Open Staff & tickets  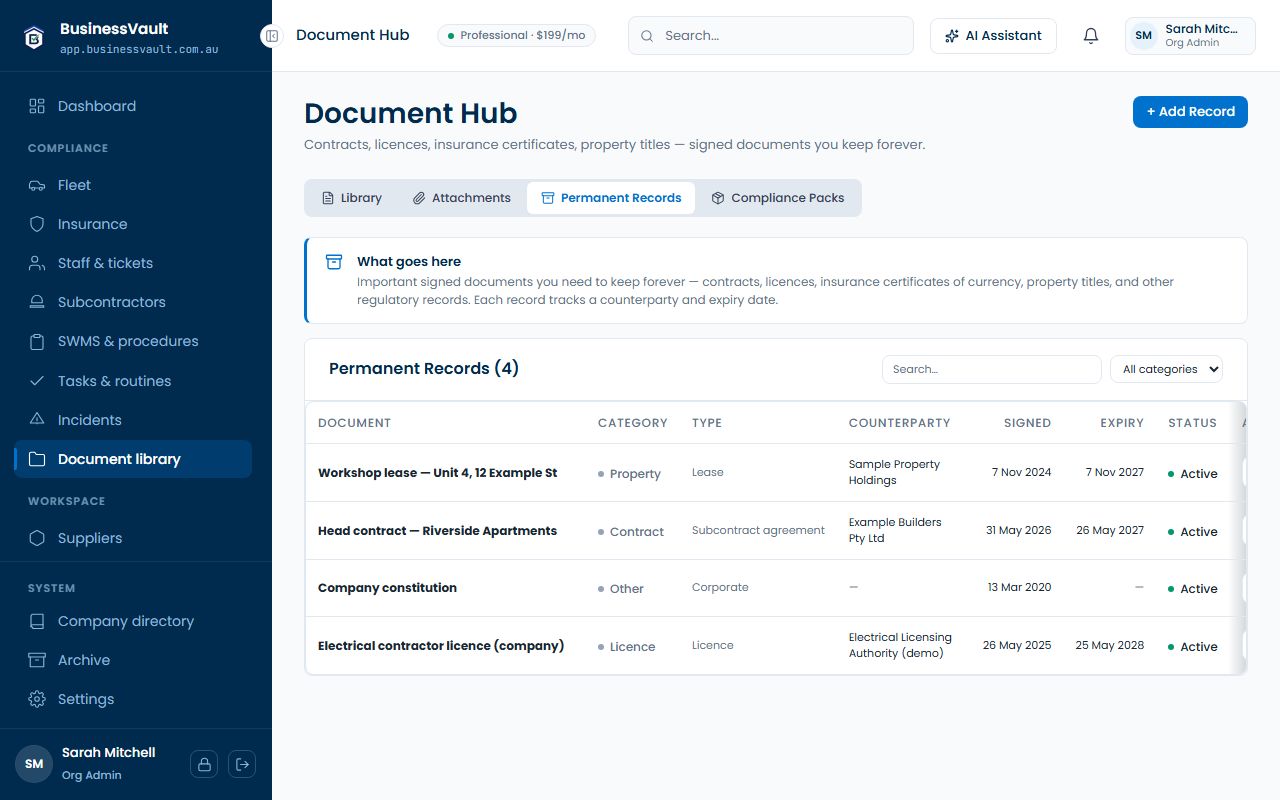(133, 263)
